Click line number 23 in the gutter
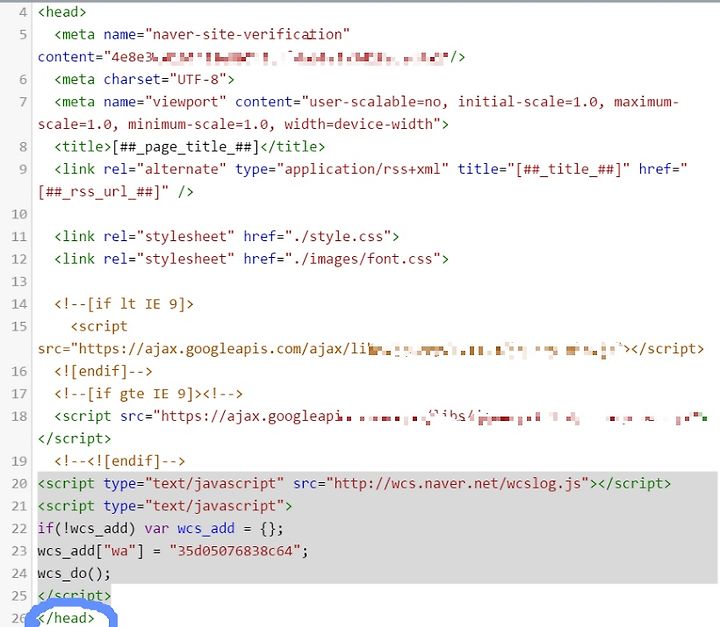 coord(19,551)
